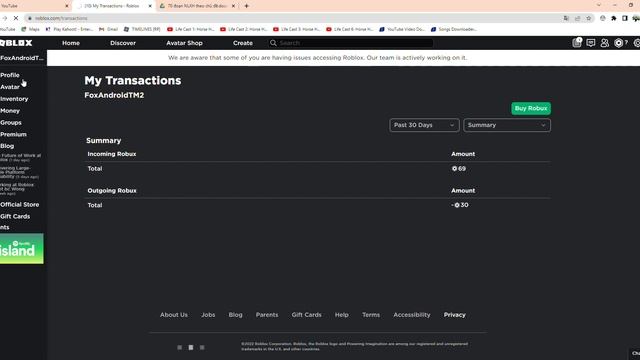Open the notifications icon in Roblox header

tap(577, 43)
